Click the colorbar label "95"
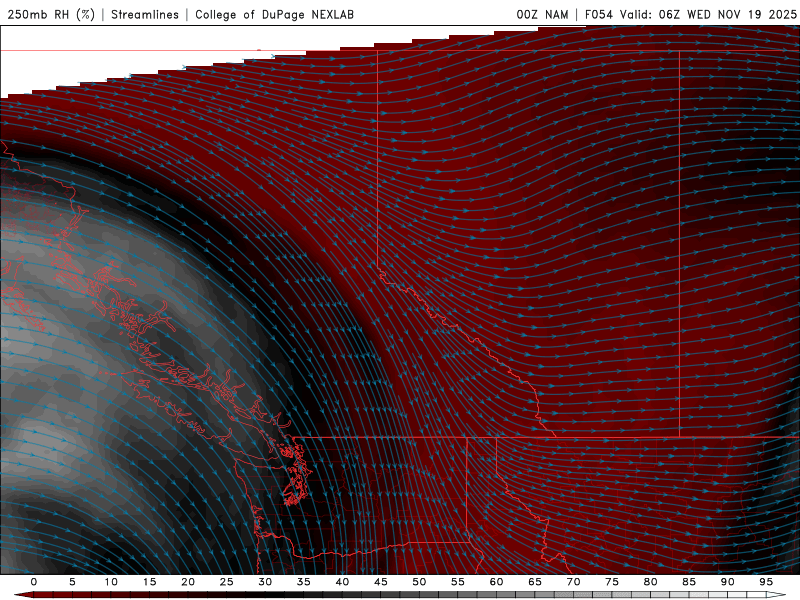Viewport: 800px width, 600px height. [766, 582]
